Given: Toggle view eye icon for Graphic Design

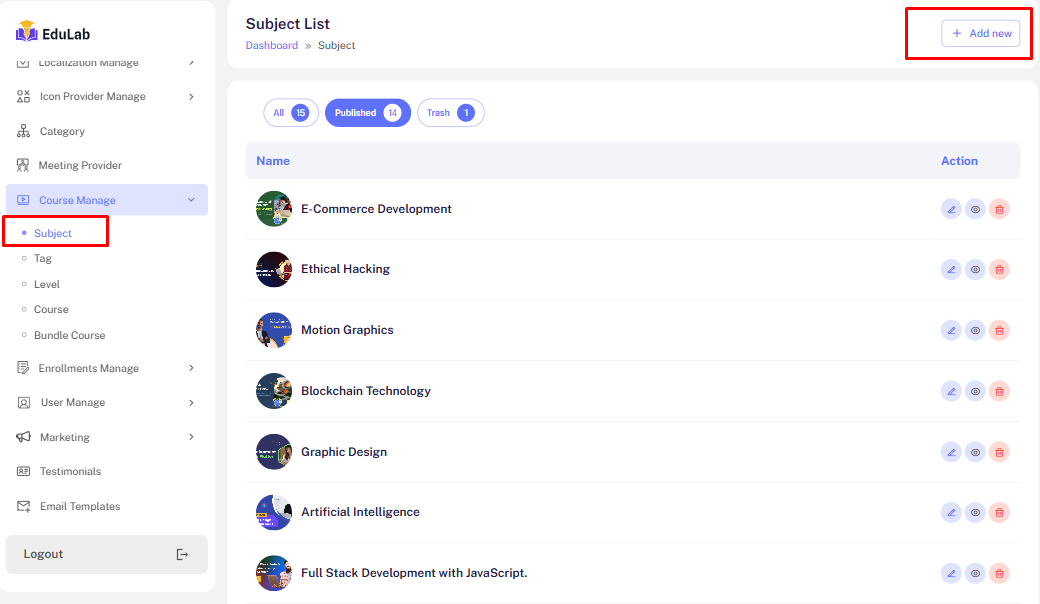Looking at the screenshot, I should 975,452.
